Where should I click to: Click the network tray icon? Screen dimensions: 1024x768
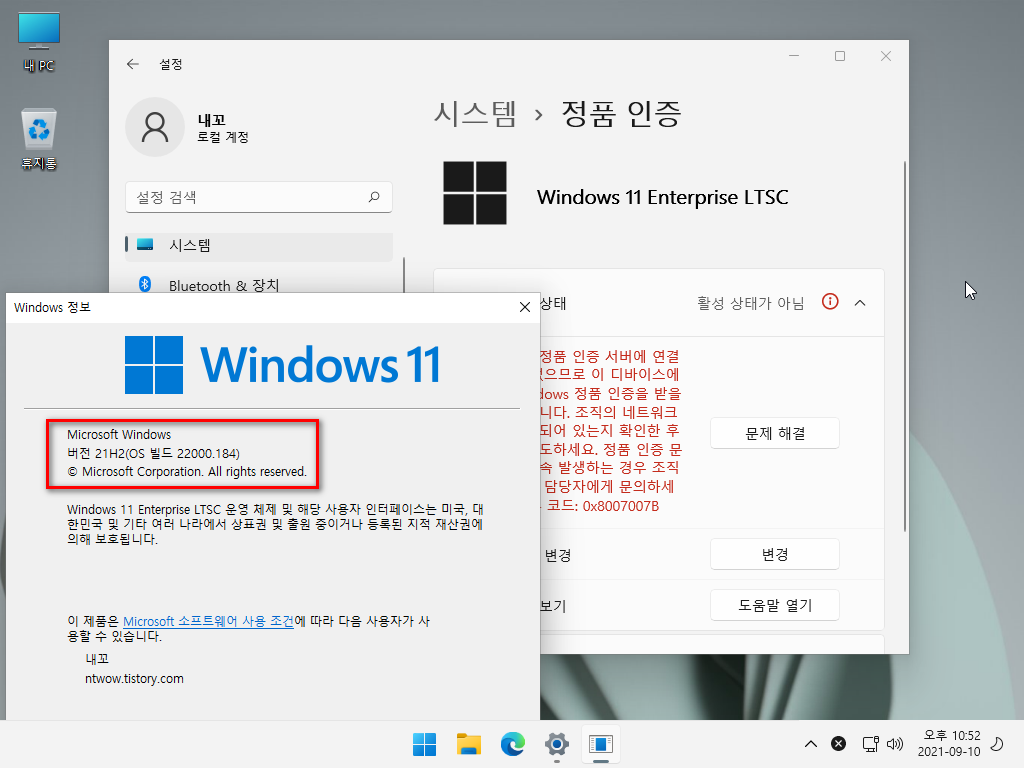[871, 744]
